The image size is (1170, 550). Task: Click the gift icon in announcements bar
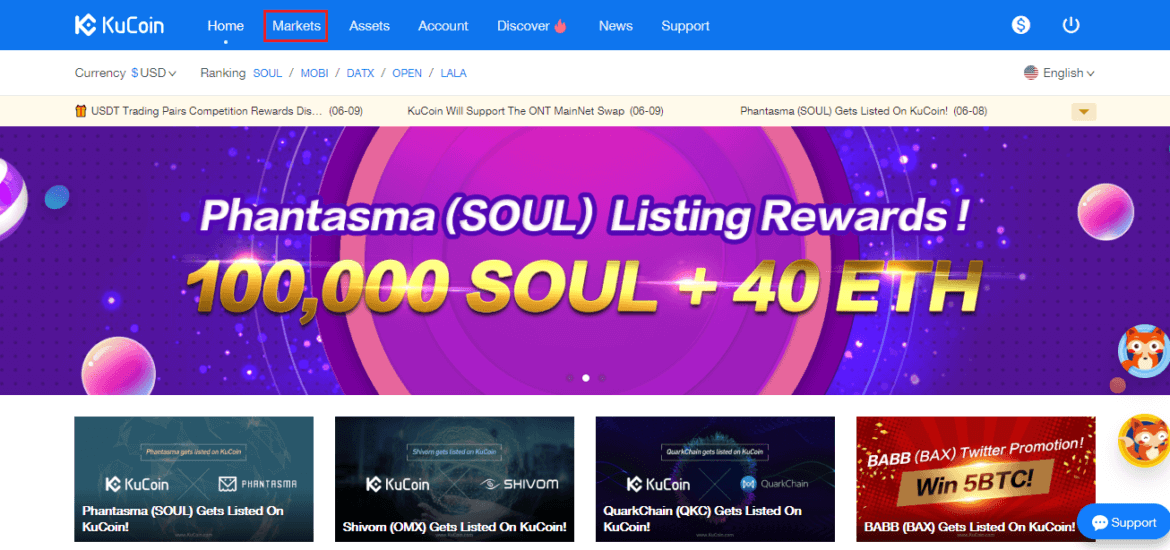click(x=81, y=111)
